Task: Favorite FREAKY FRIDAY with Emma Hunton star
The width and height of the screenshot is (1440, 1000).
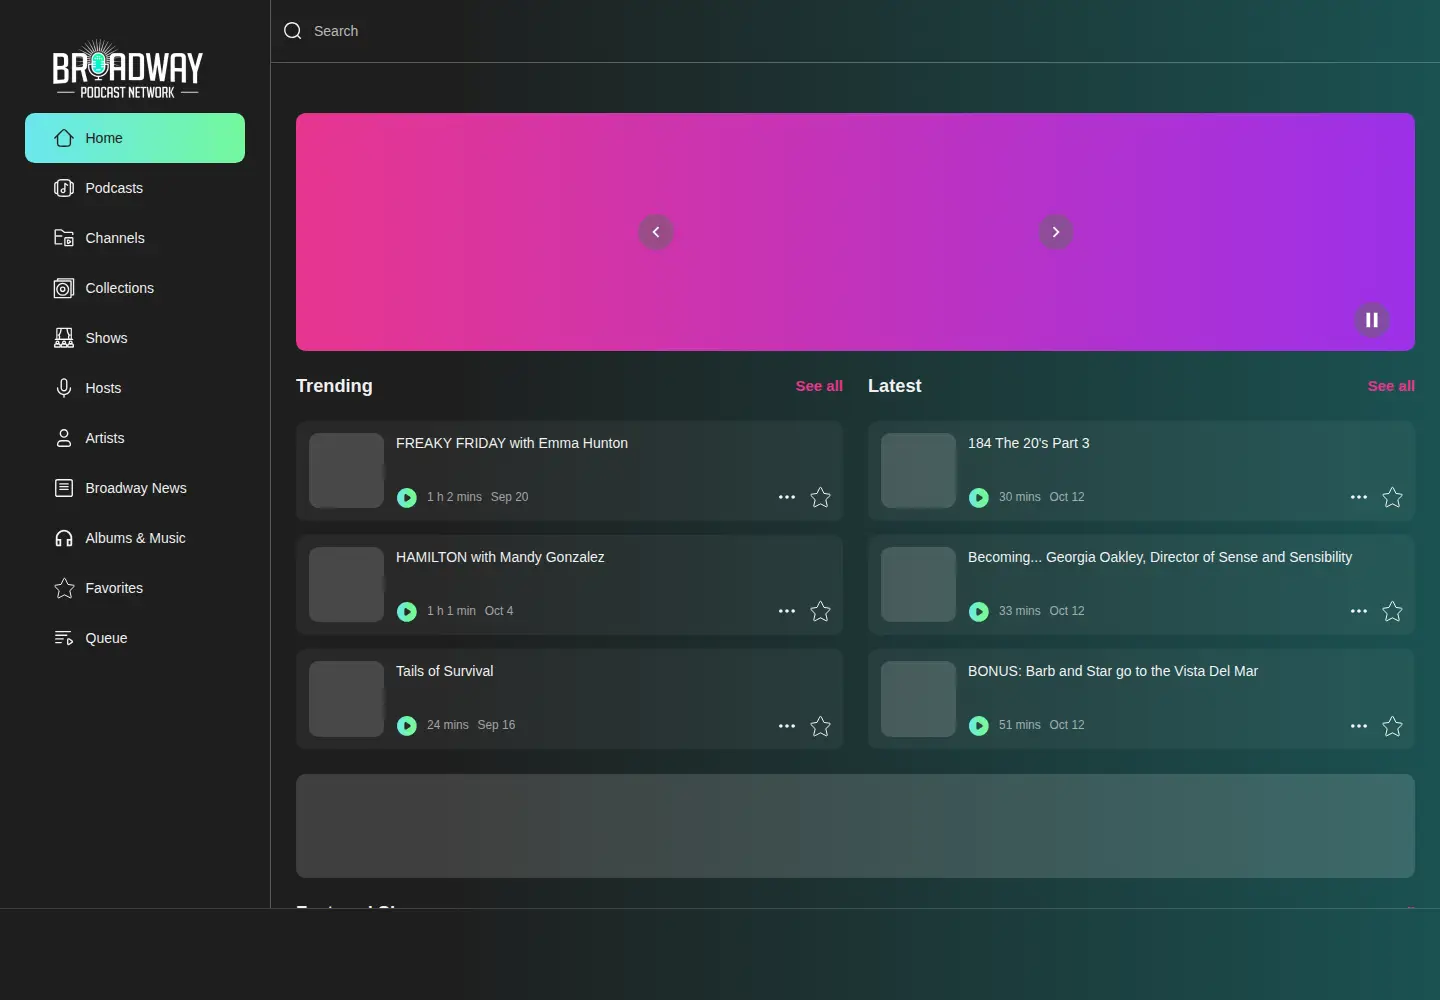Action: click(x=821, y=497)
